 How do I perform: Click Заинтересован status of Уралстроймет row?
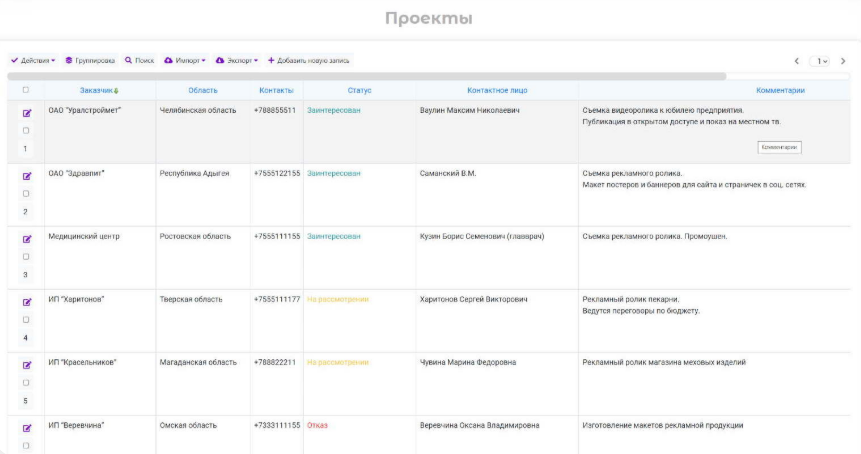tap(333, 110)
